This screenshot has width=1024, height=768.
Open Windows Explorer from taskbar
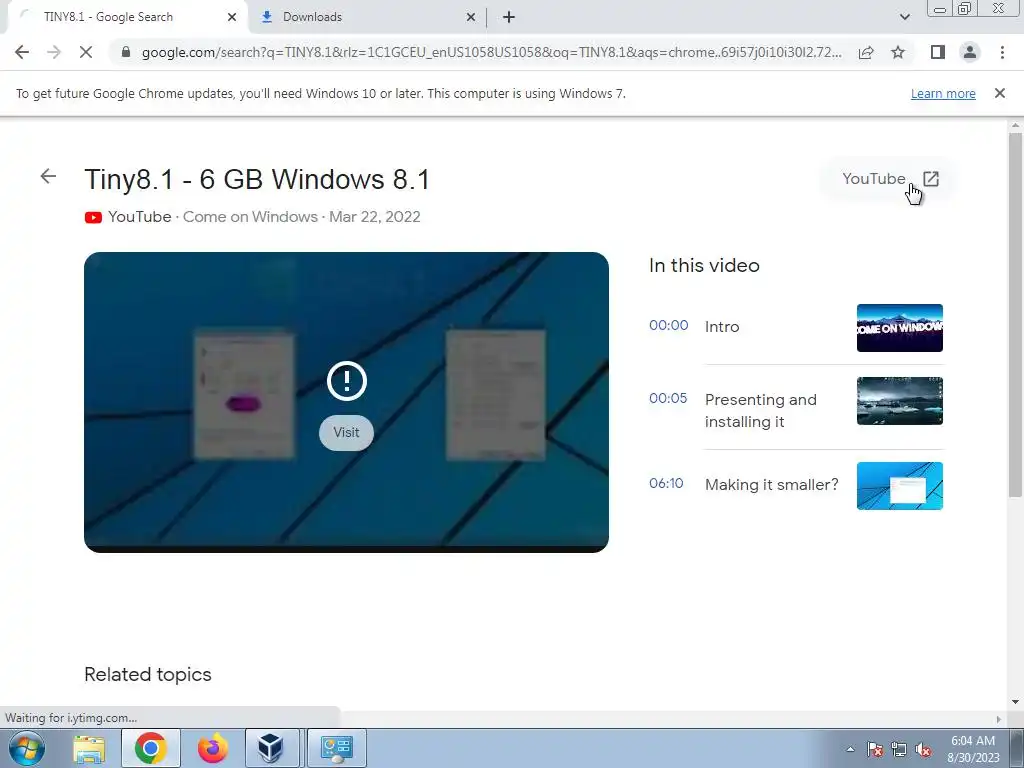89,748
